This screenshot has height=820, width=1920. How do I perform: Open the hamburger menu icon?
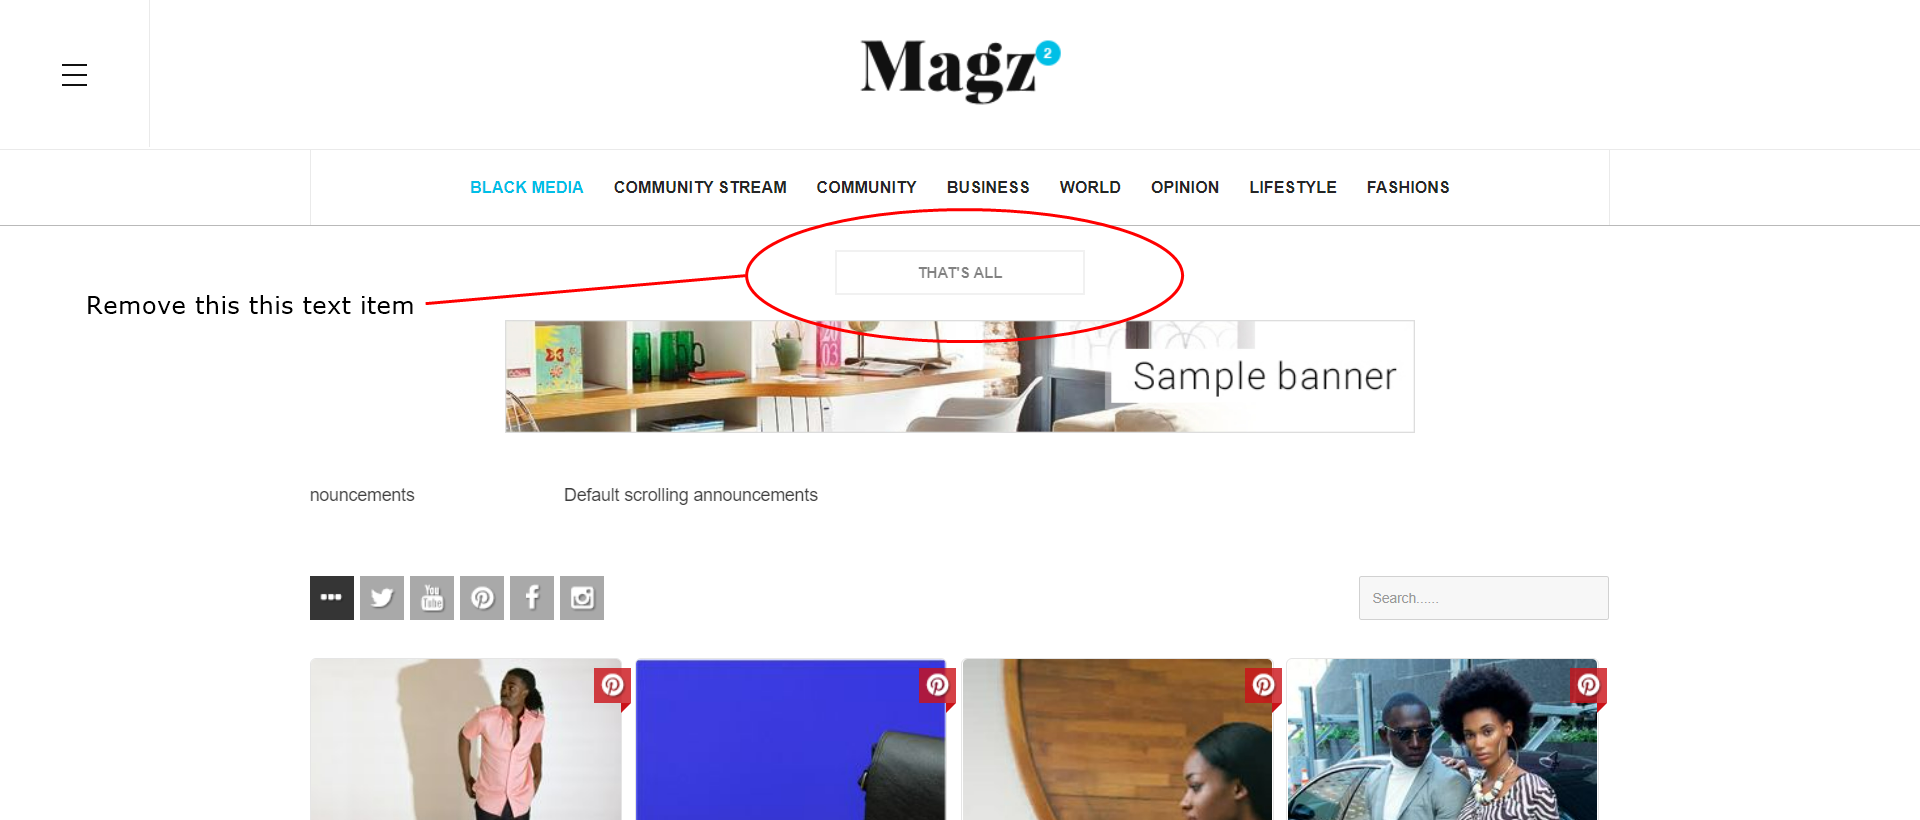[x=74, y=75]
